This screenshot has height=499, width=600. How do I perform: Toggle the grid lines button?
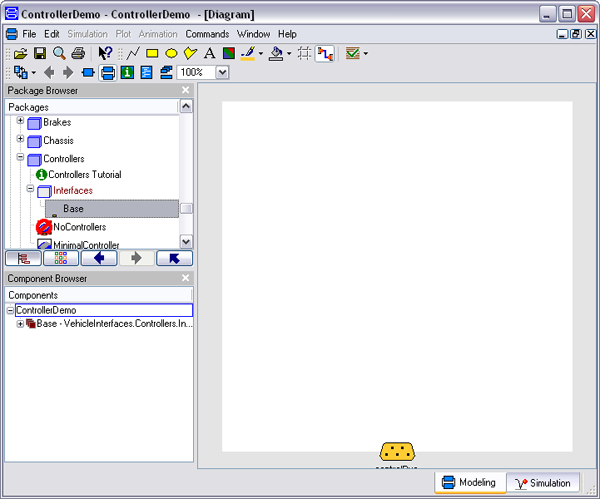pos(303,53)
